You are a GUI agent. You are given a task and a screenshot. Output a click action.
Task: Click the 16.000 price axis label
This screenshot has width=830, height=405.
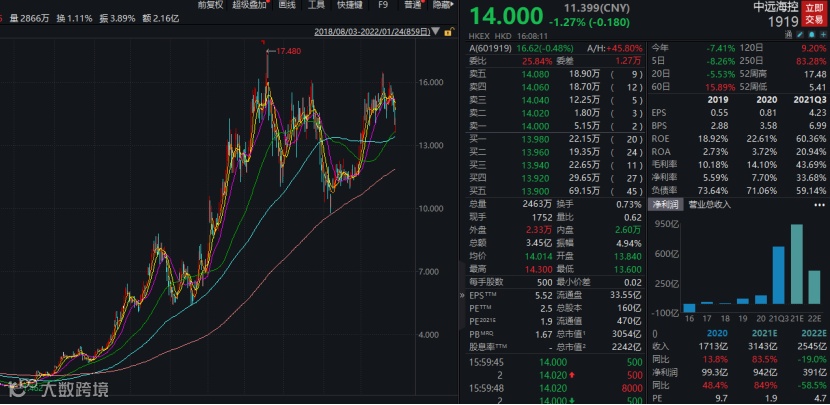tap(432, 83)
